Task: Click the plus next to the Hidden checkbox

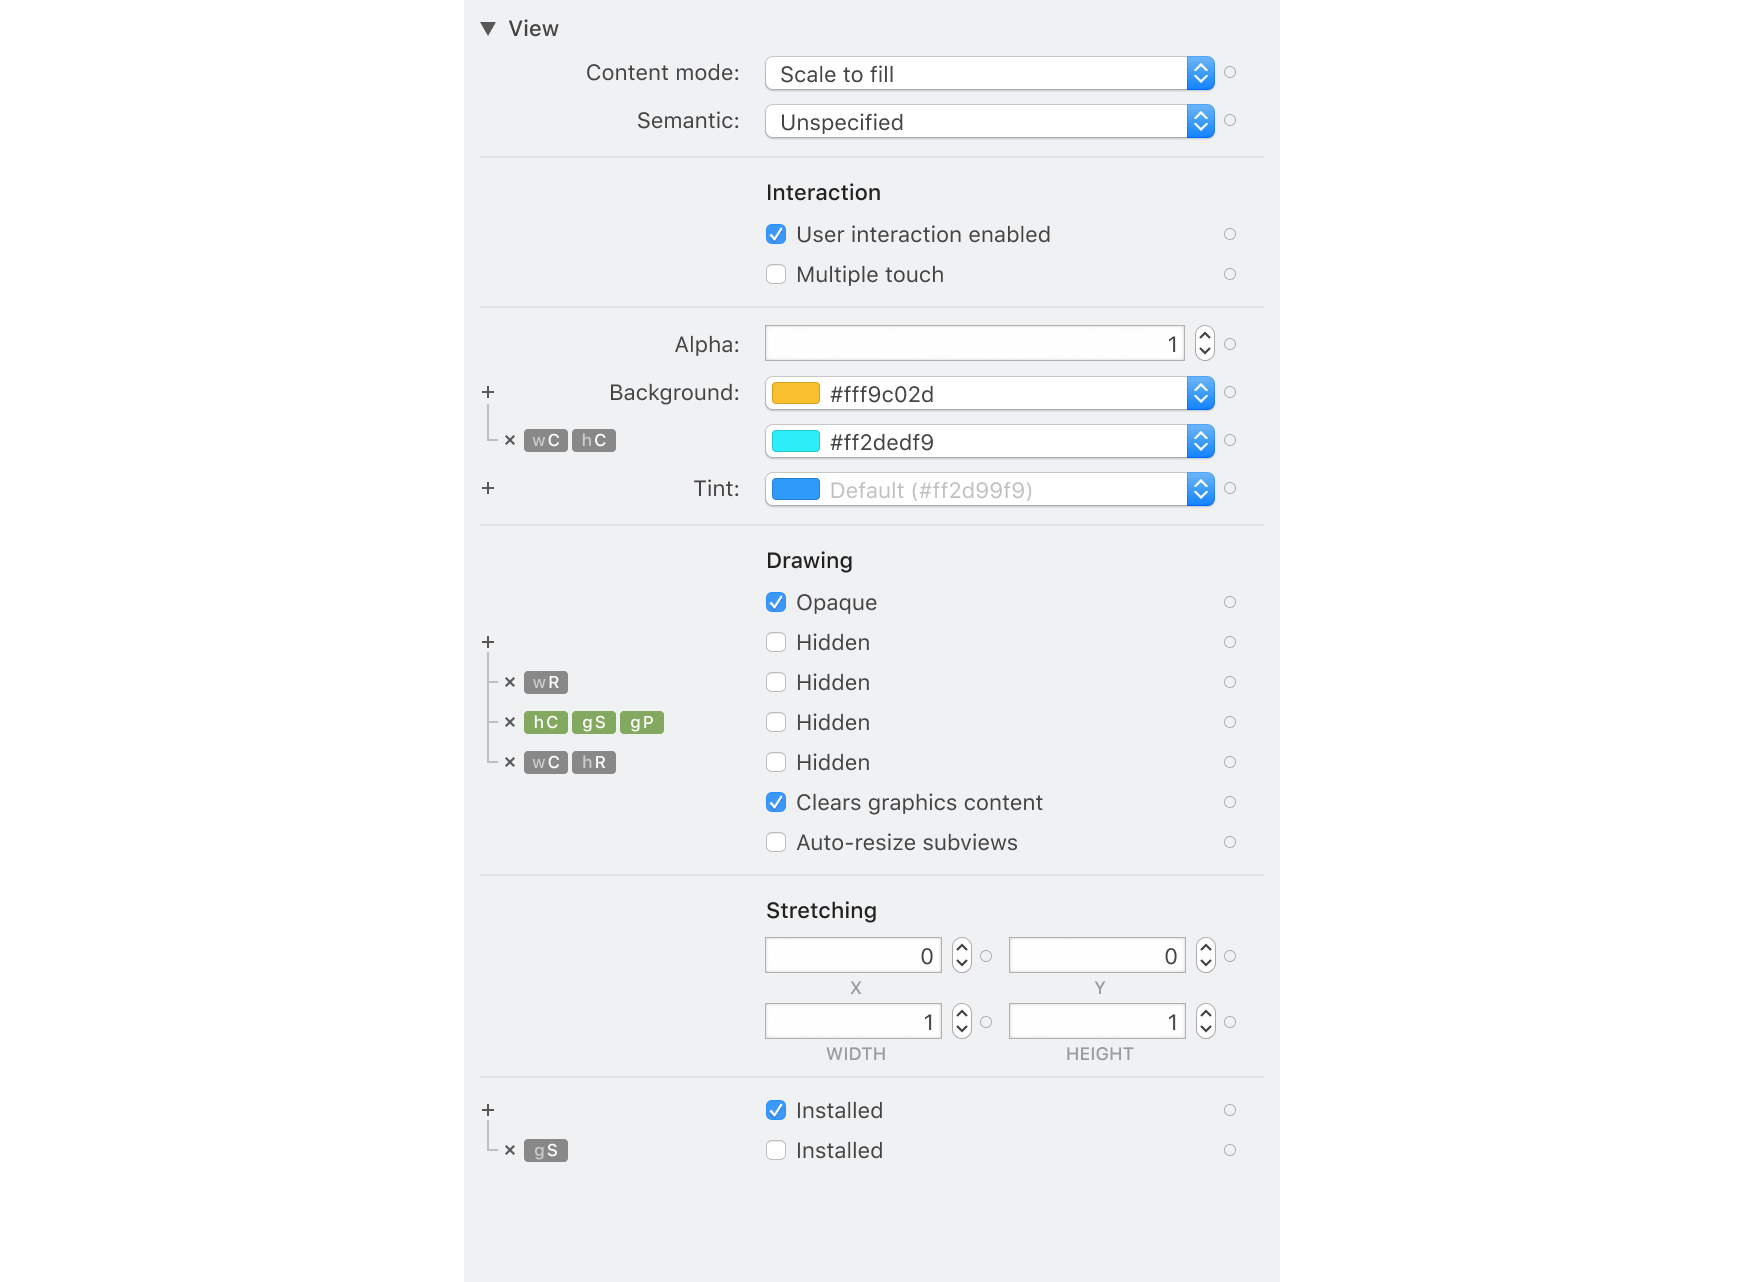Action: 488,642
